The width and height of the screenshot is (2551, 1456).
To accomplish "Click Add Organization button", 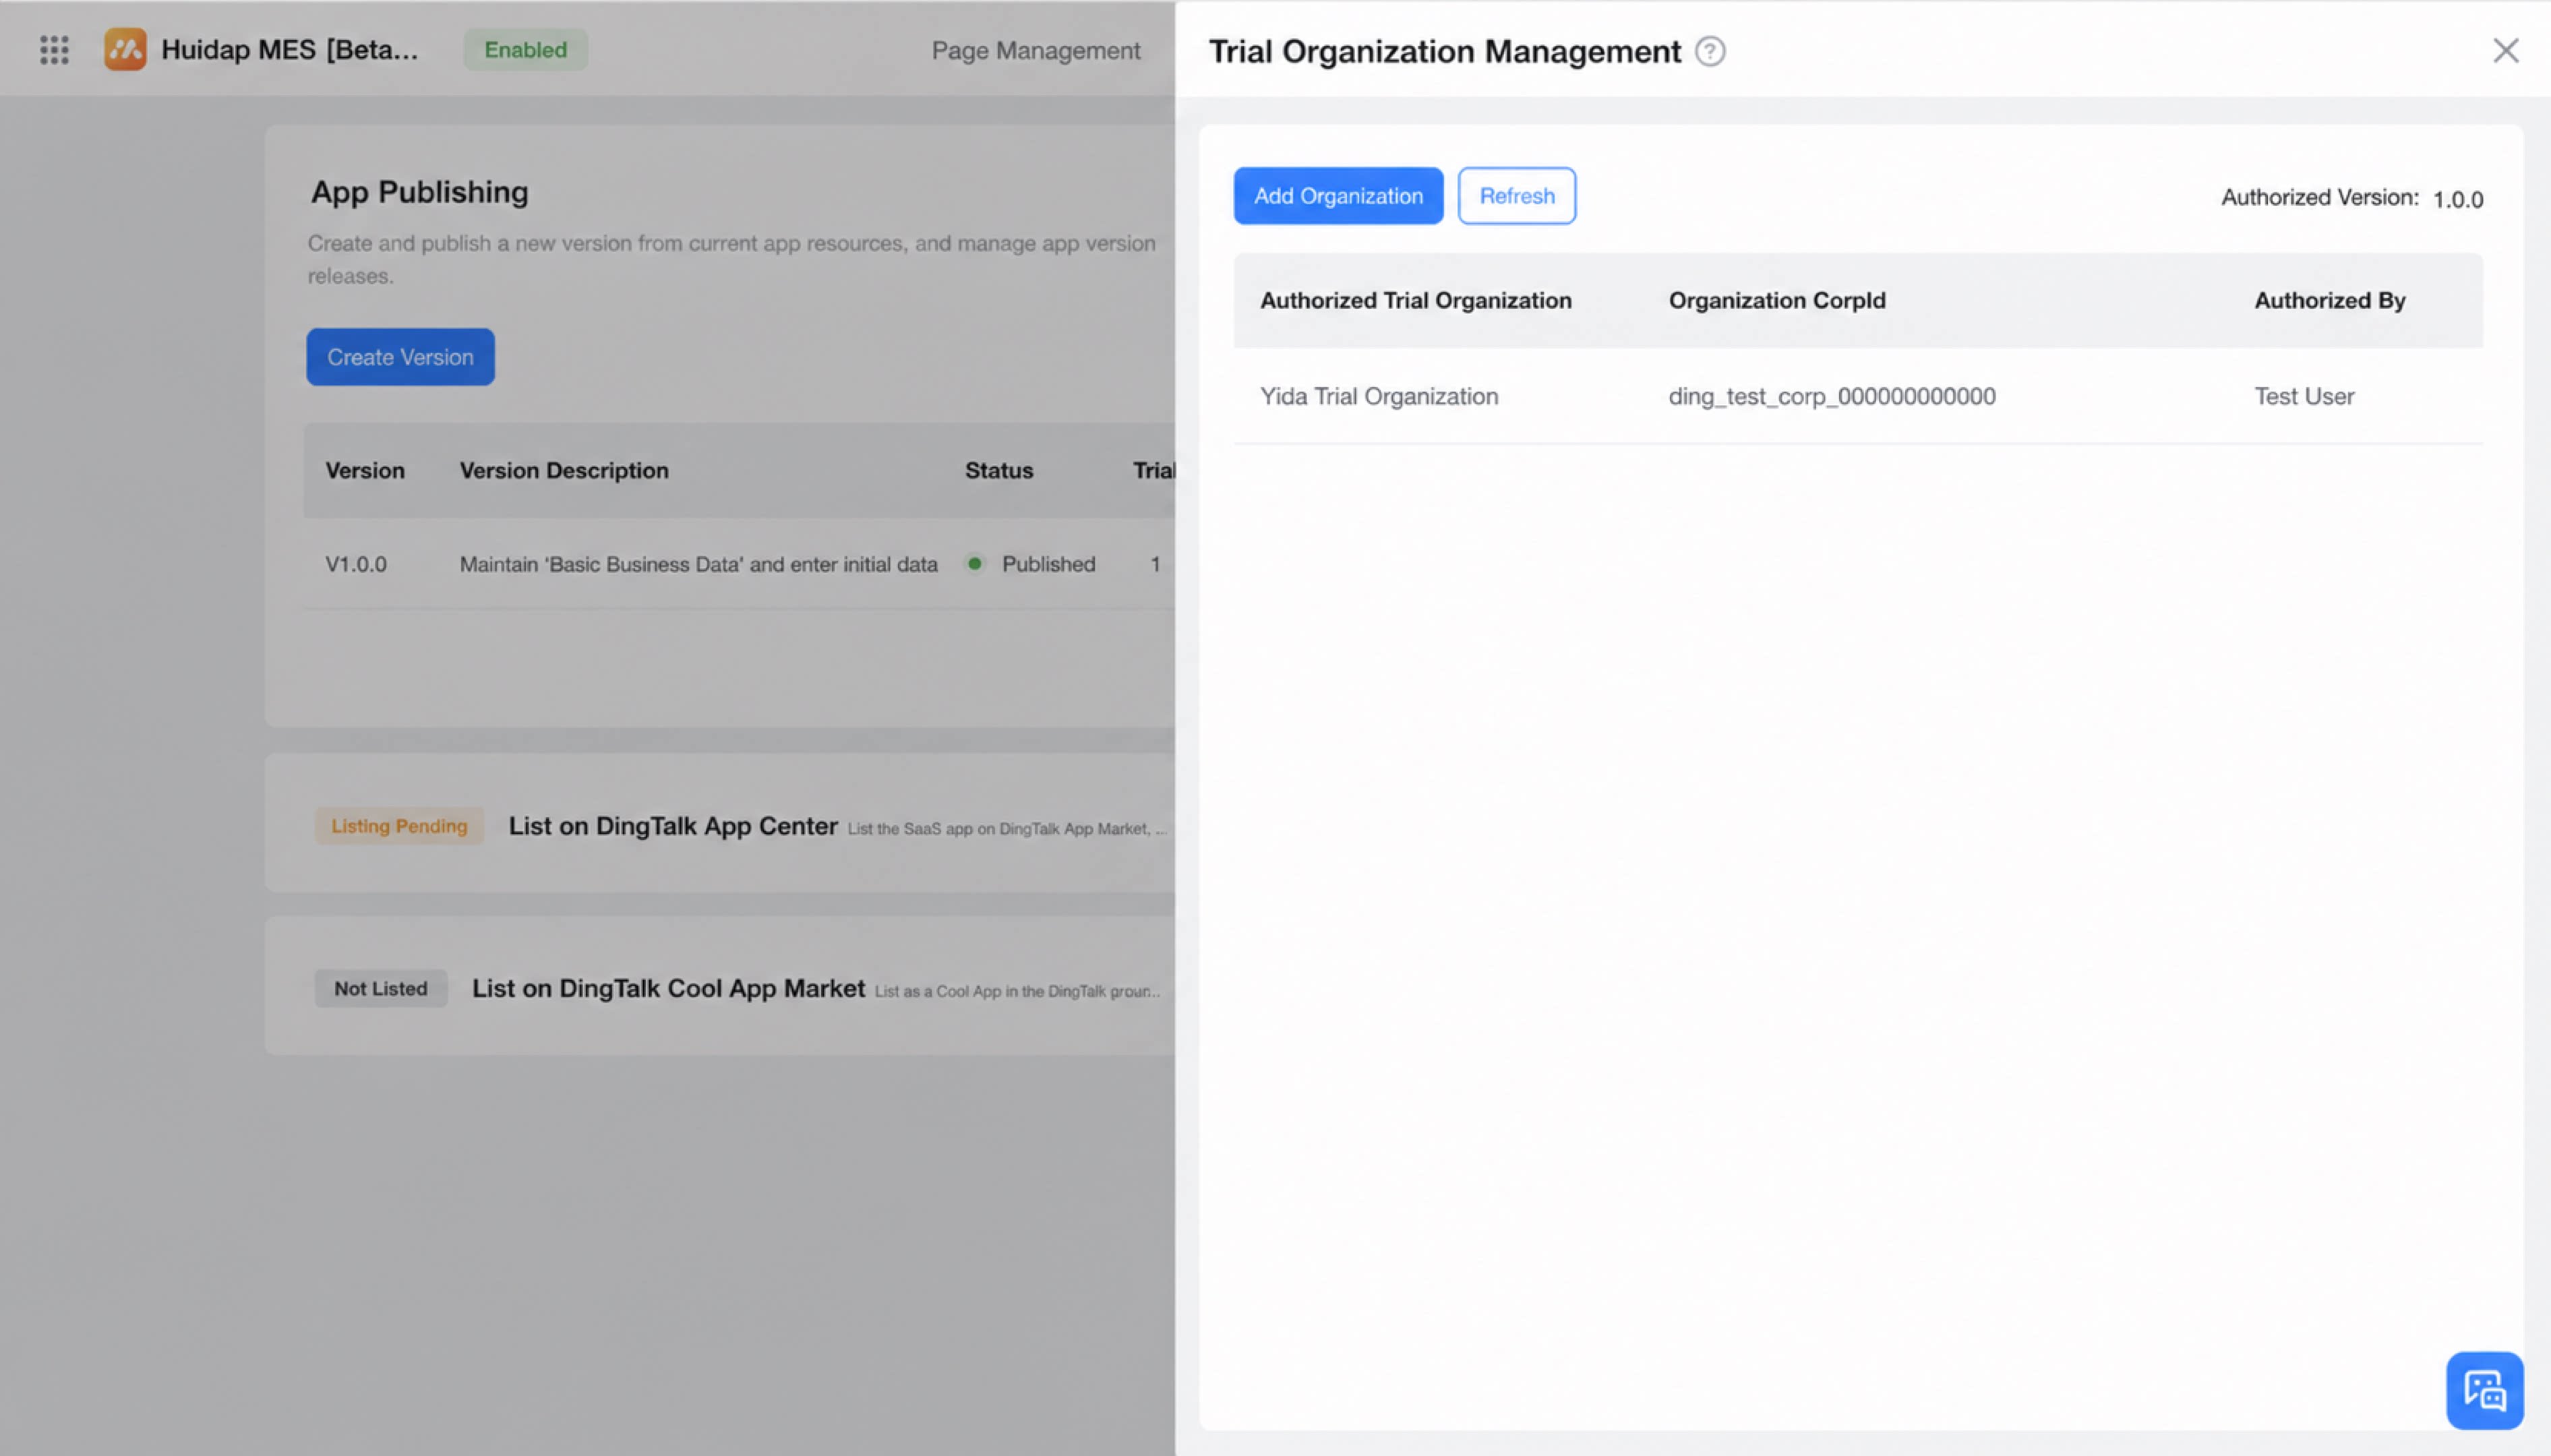I will (x=1338, y=196).
